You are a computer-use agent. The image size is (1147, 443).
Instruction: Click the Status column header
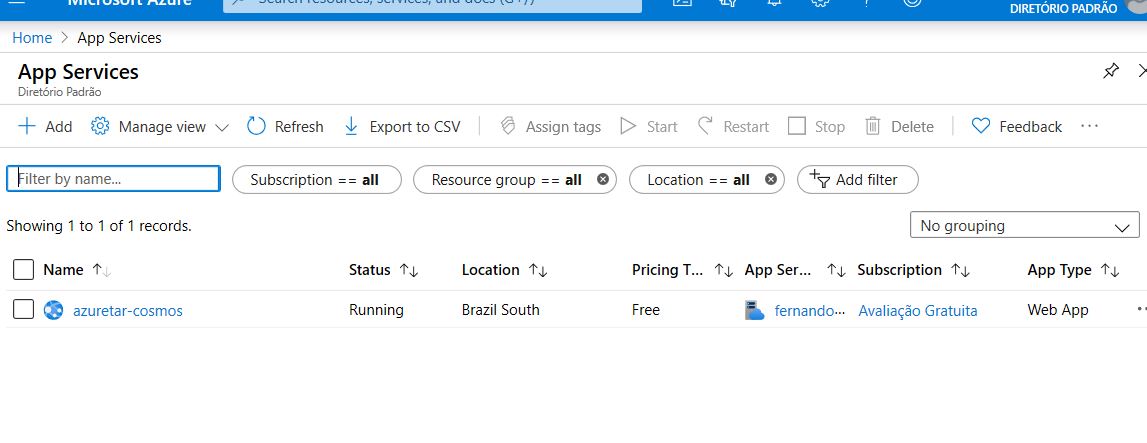click(x=369, y=270)
